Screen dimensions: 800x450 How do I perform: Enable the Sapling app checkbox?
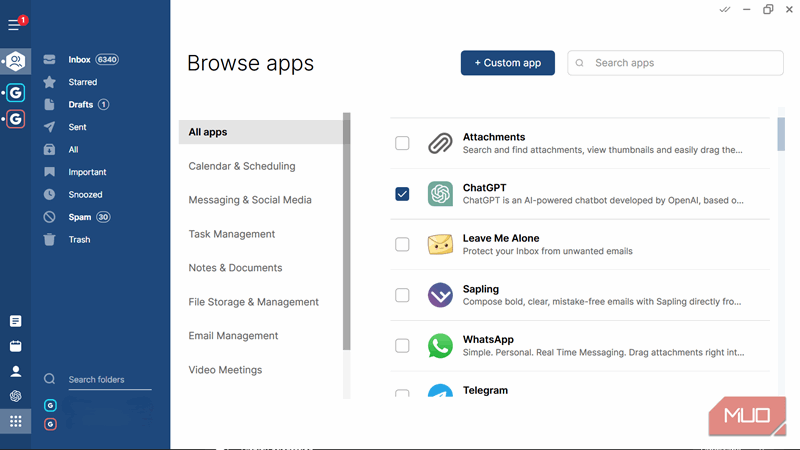tap(402, 295)
